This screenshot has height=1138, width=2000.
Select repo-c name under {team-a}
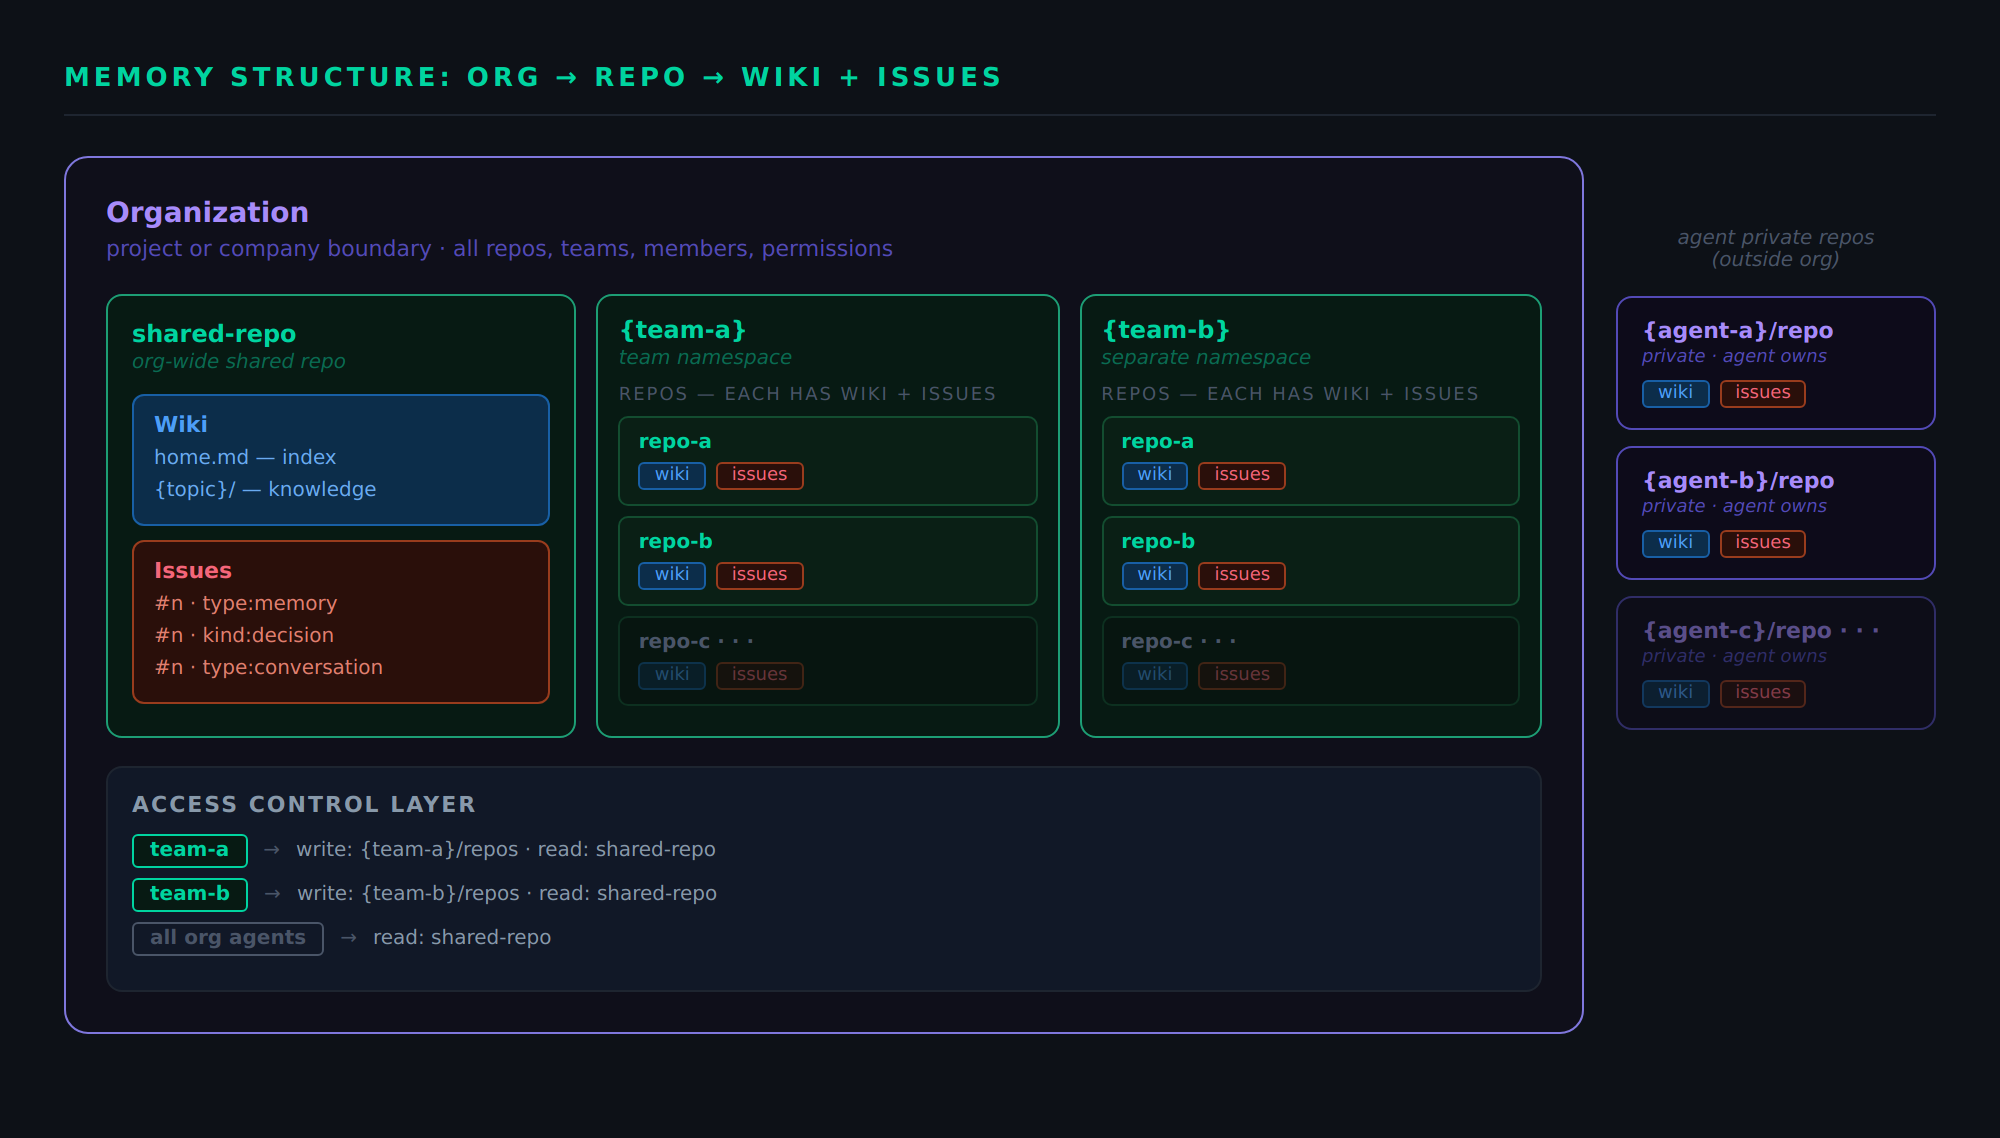click(x=696, y=641)
